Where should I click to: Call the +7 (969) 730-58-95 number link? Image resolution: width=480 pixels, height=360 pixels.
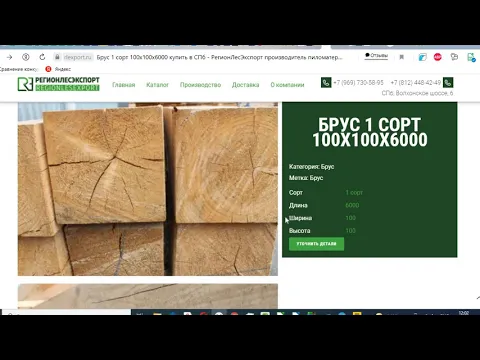[x=358, y=83]
